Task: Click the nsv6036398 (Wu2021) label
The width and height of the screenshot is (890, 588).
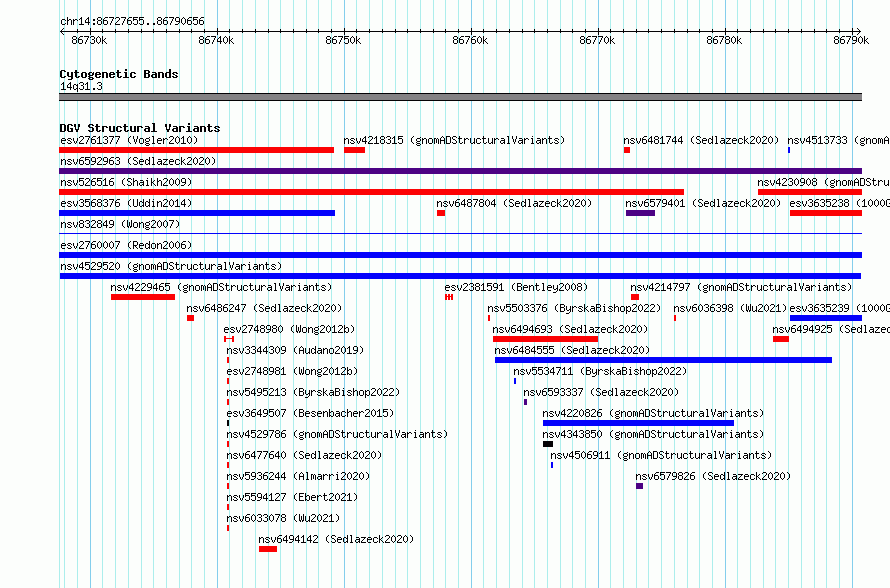Action: [731, 308]
